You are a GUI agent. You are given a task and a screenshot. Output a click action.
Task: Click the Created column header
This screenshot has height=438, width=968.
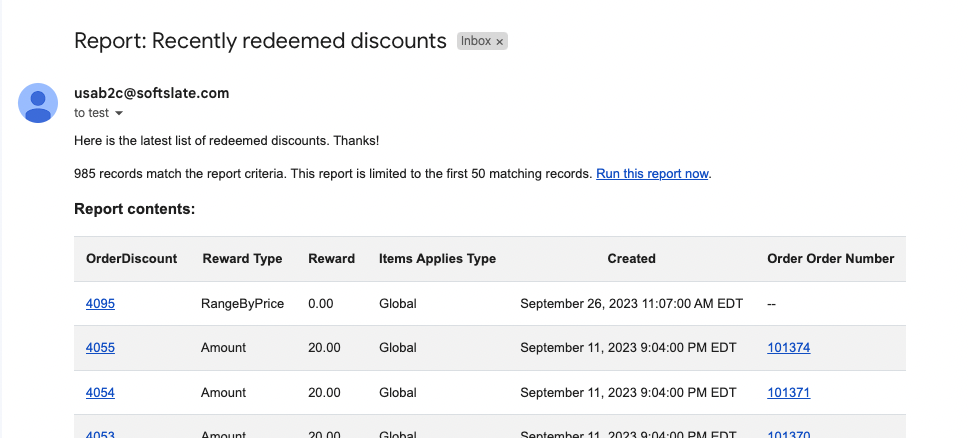pos(631,259)
